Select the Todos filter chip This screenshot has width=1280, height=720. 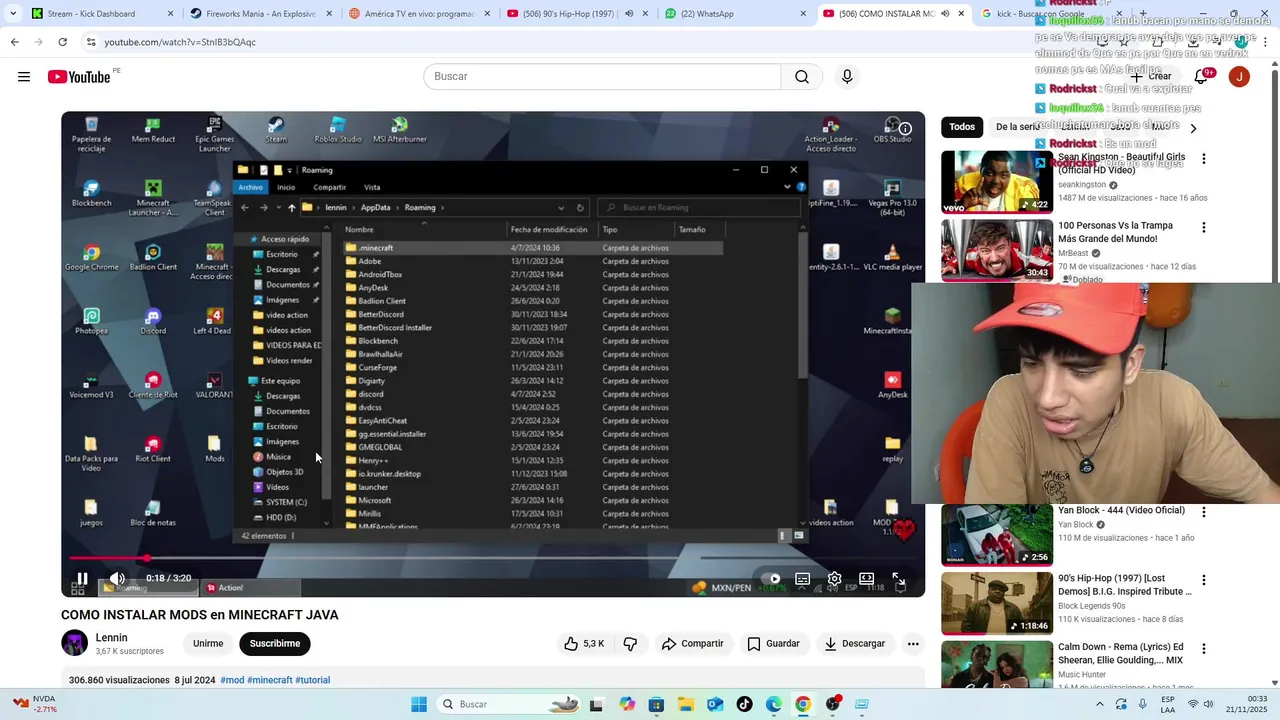[x=962, y=127]
